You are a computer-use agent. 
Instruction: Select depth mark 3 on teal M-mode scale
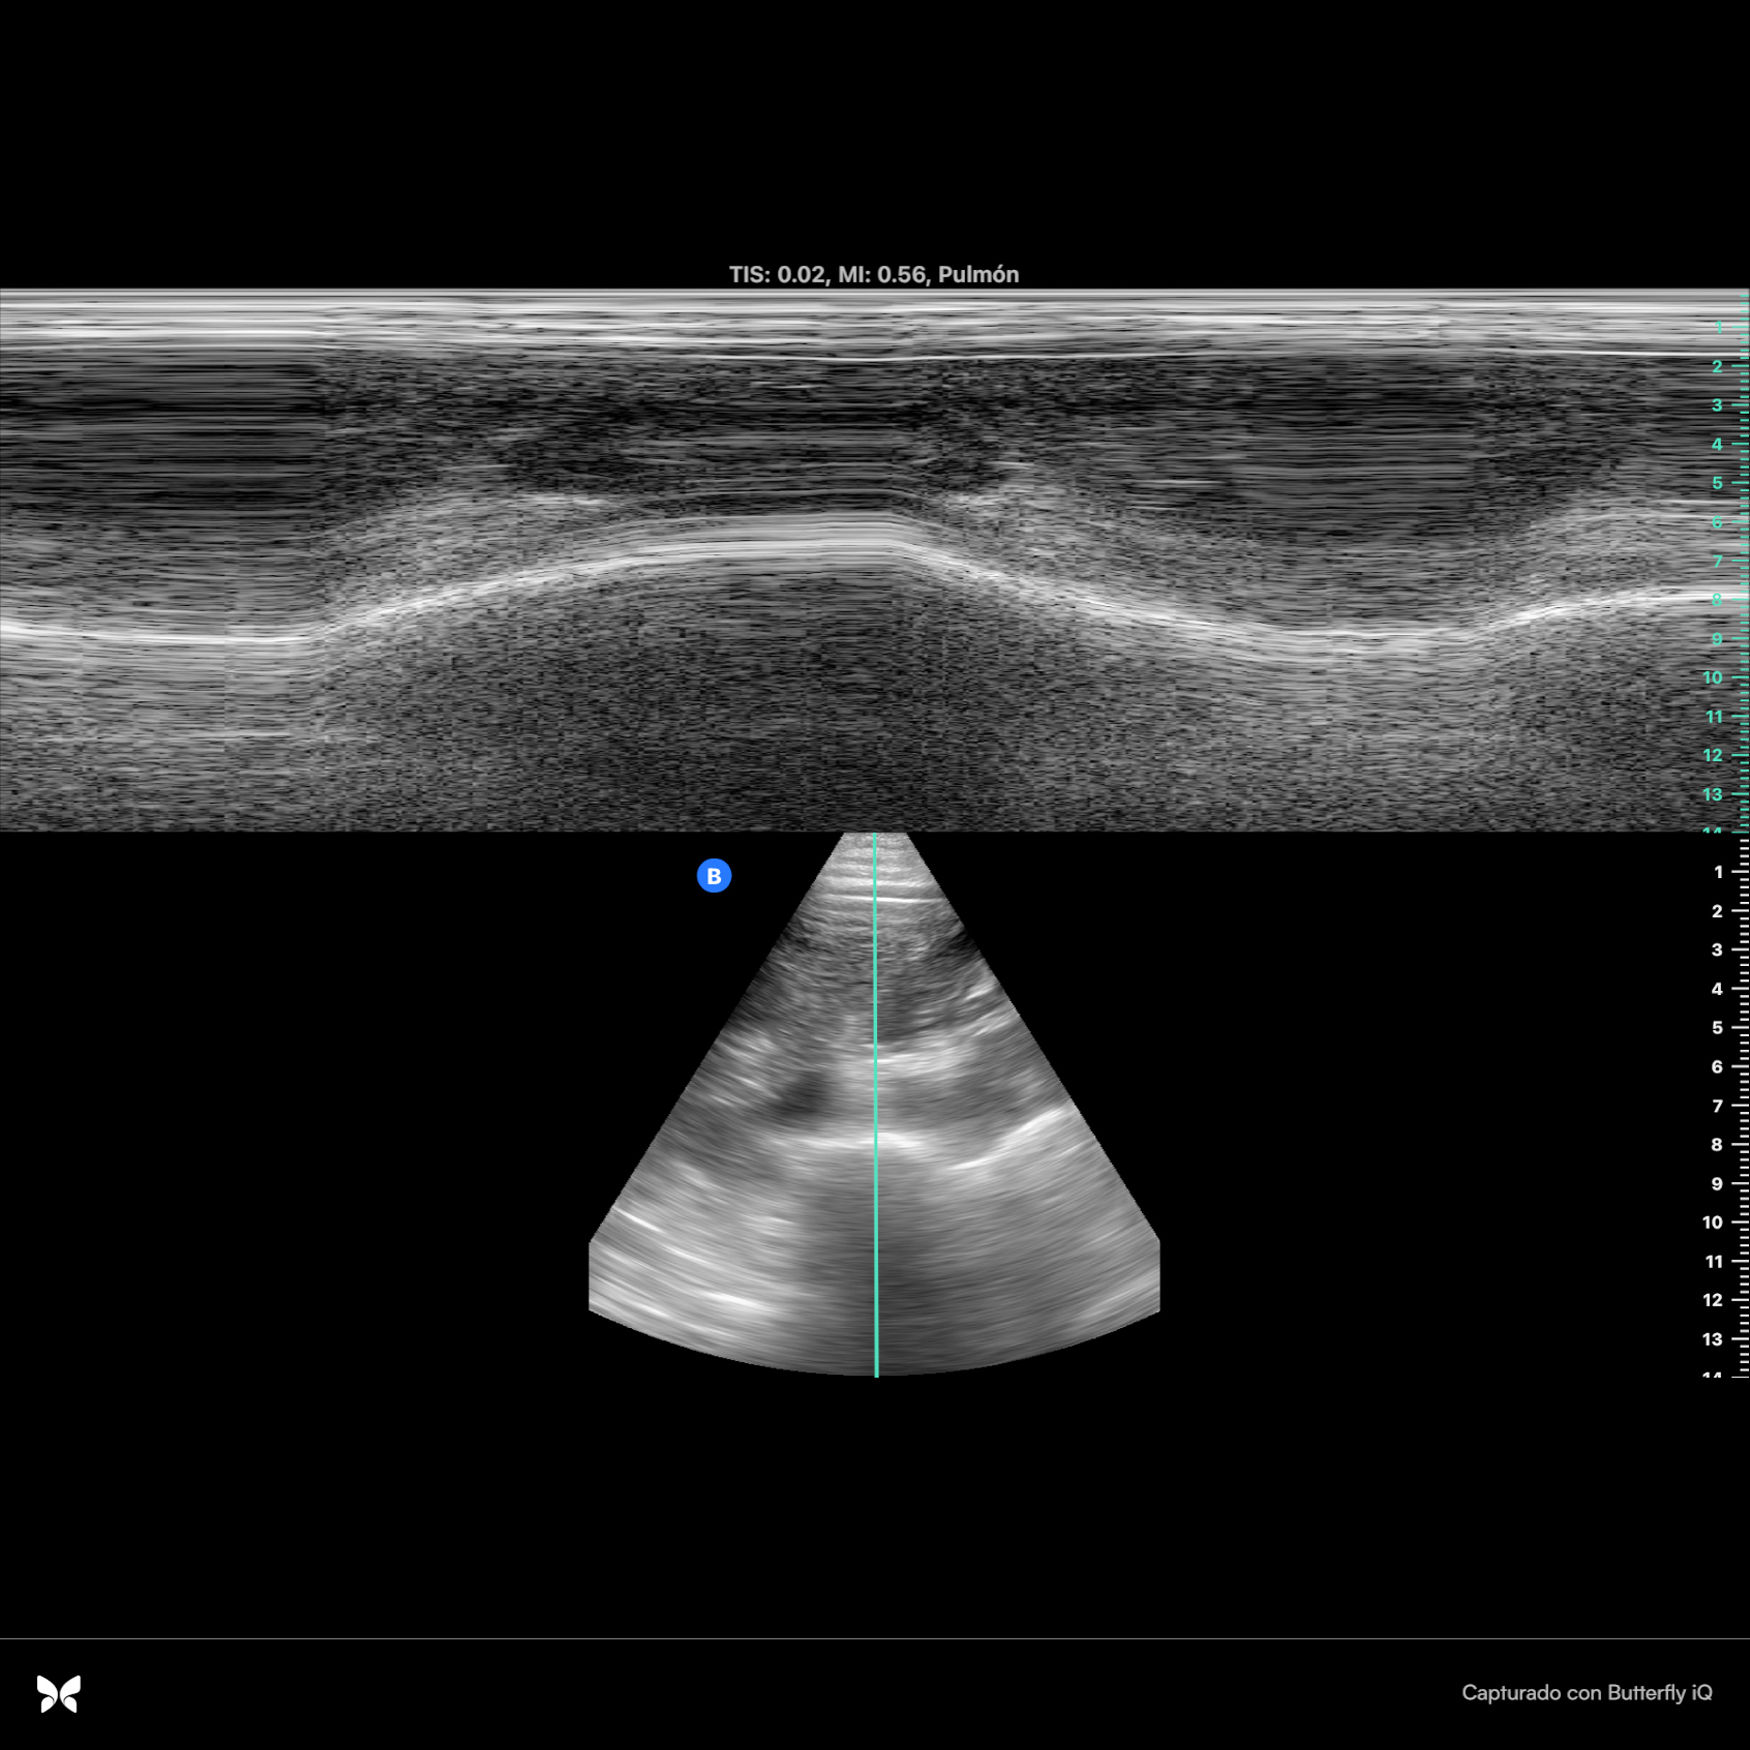click(x=1717, y=405)
